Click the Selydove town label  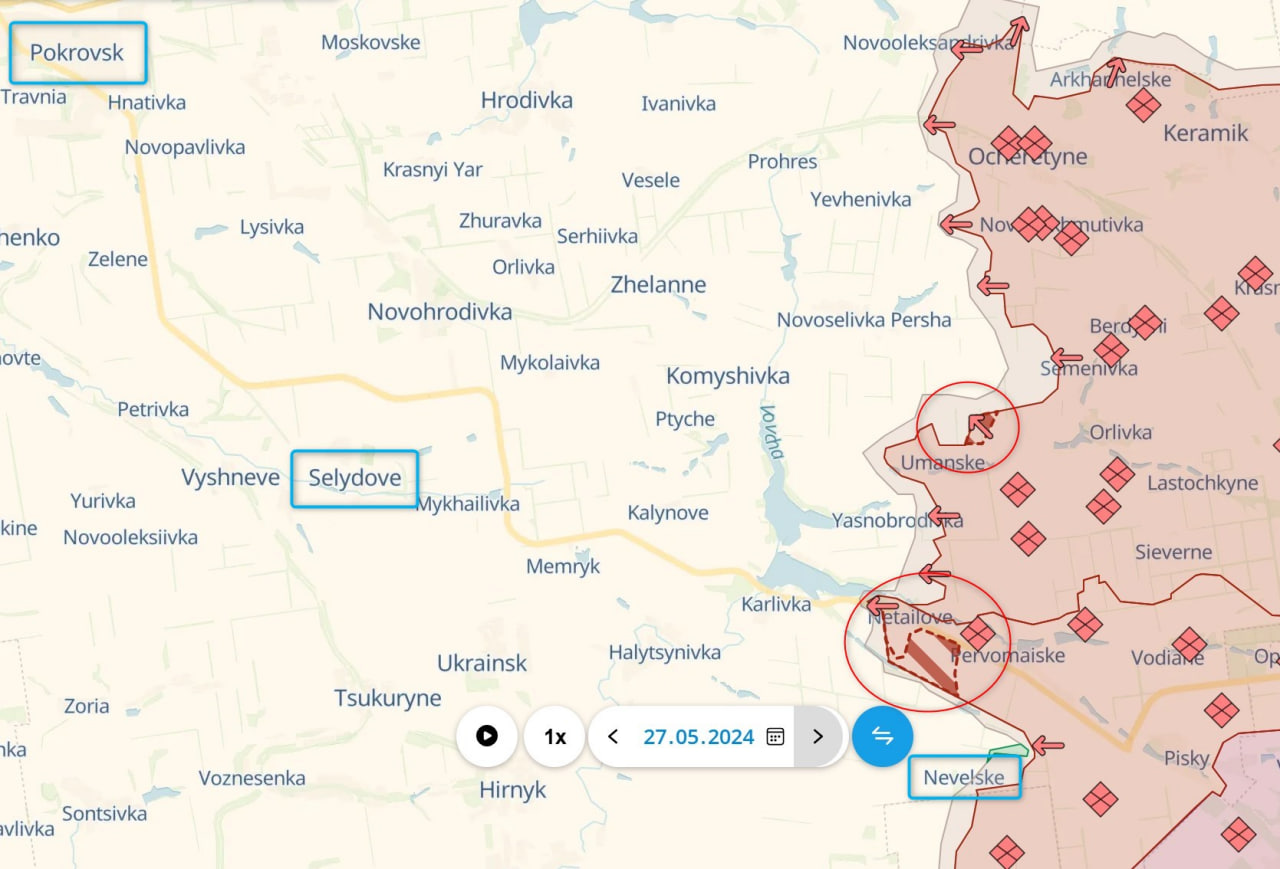[x=354, y=478]
